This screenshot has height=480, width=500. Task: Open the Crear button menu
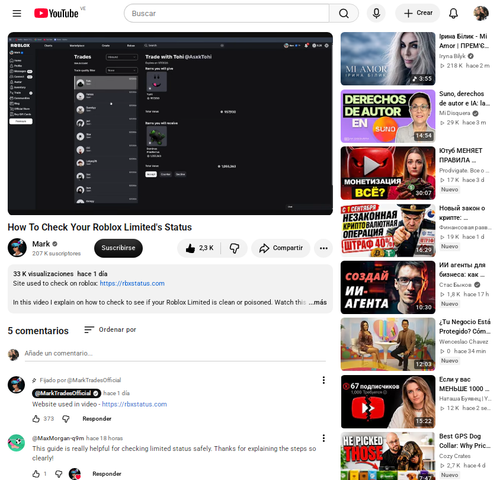pos(418,13)
